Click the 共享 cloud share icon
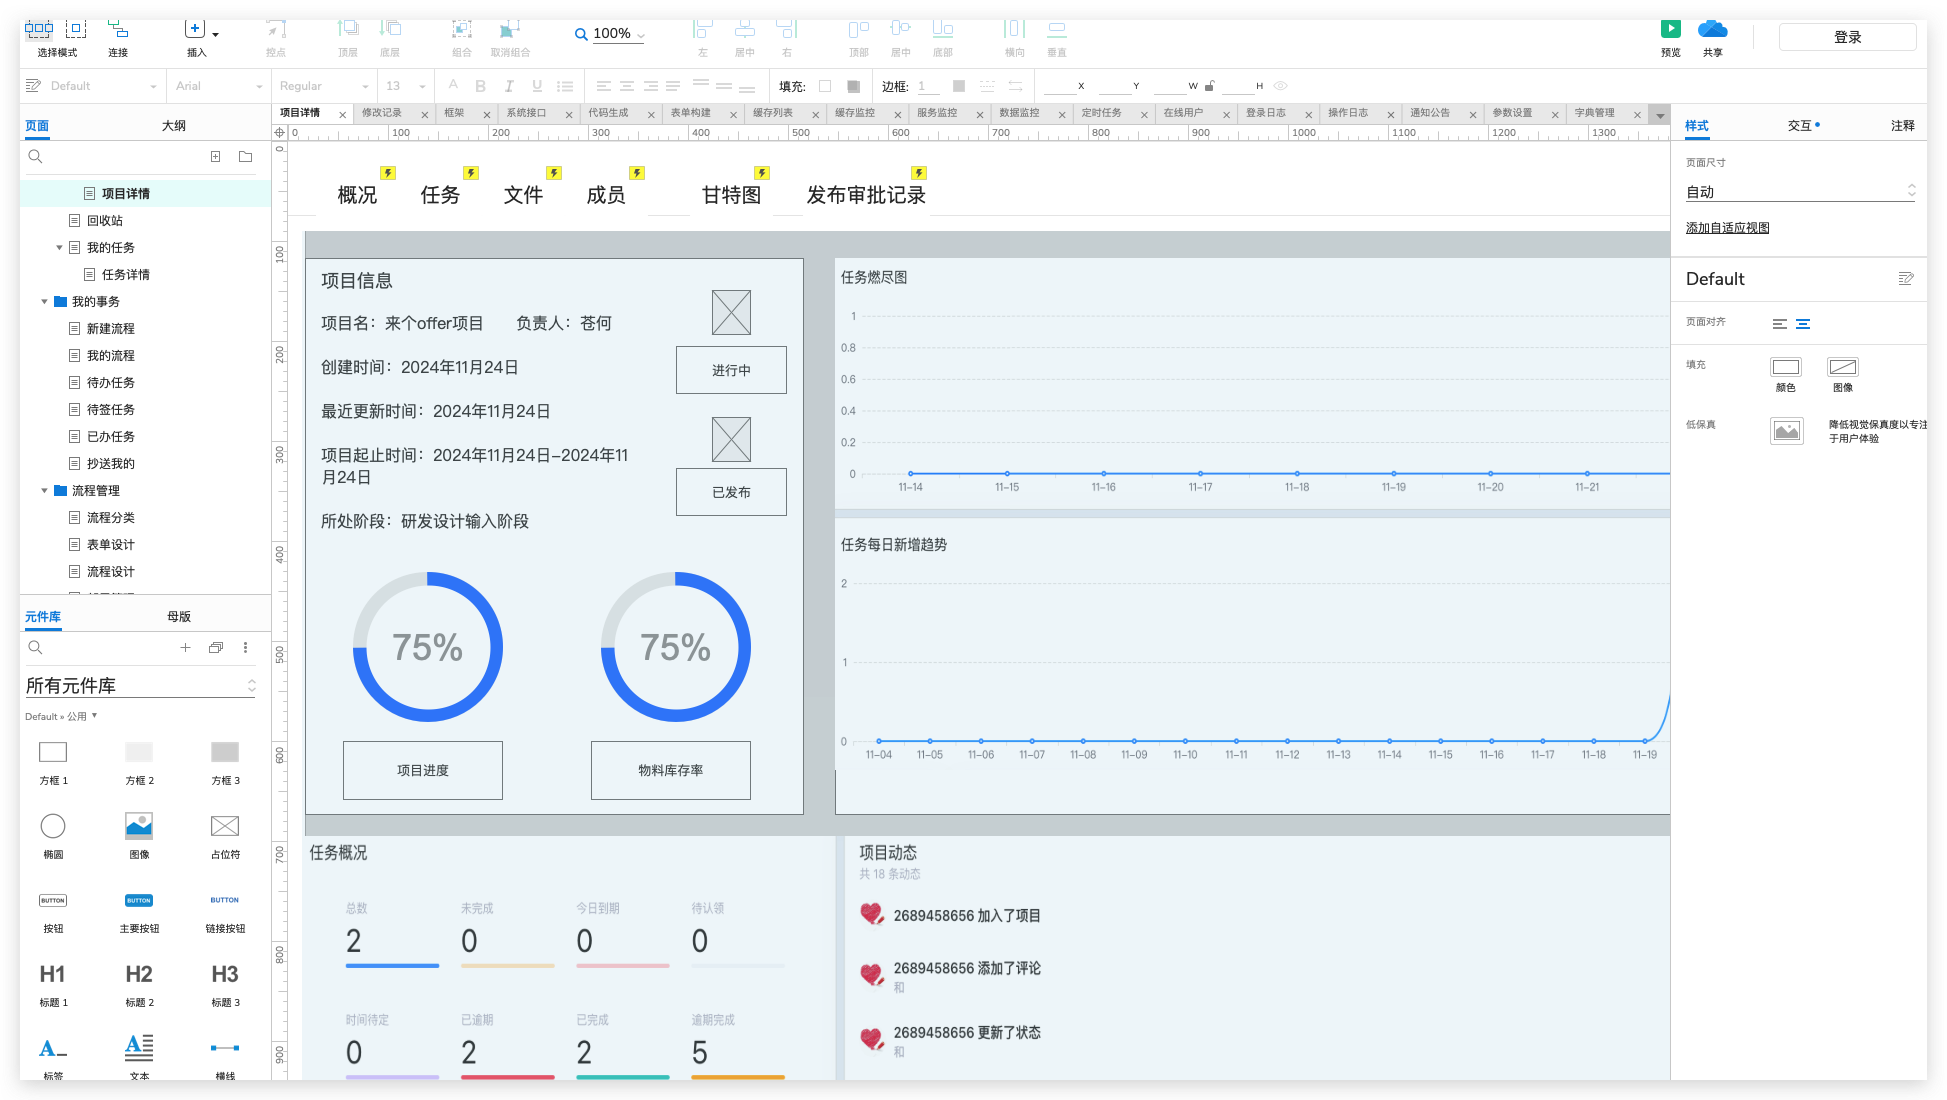The width and height of the screenshot is (1947, 1100). [x=1713, y=30]
